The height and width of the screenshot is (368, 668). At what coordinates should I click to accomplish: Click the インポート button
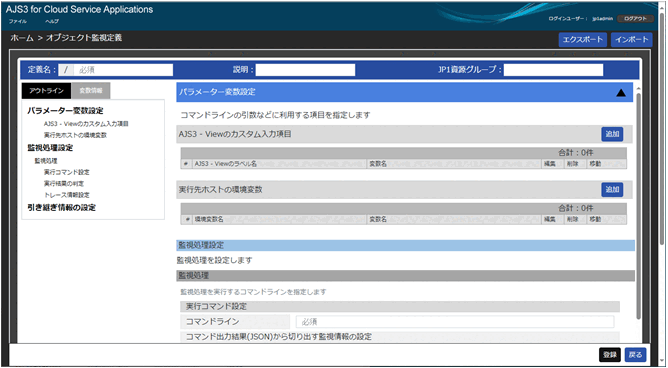(631, 40)
